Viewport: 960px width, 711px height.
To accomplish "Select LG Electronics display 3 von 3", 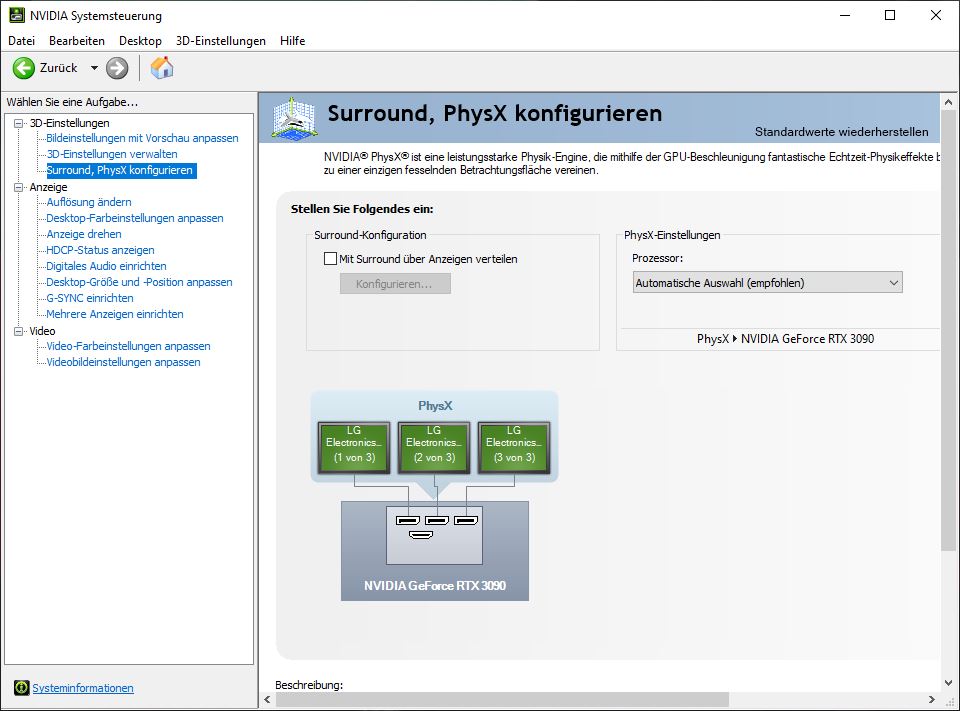I will click(514, 447).
